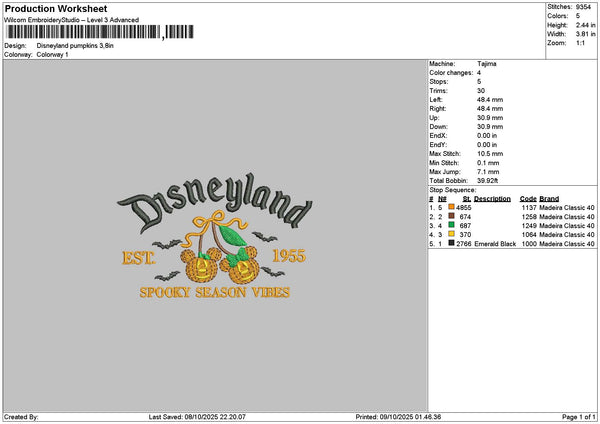Click stitch count 2766 in stop sequence
This screenshot has height=424, width=600.
pos(464,244)
